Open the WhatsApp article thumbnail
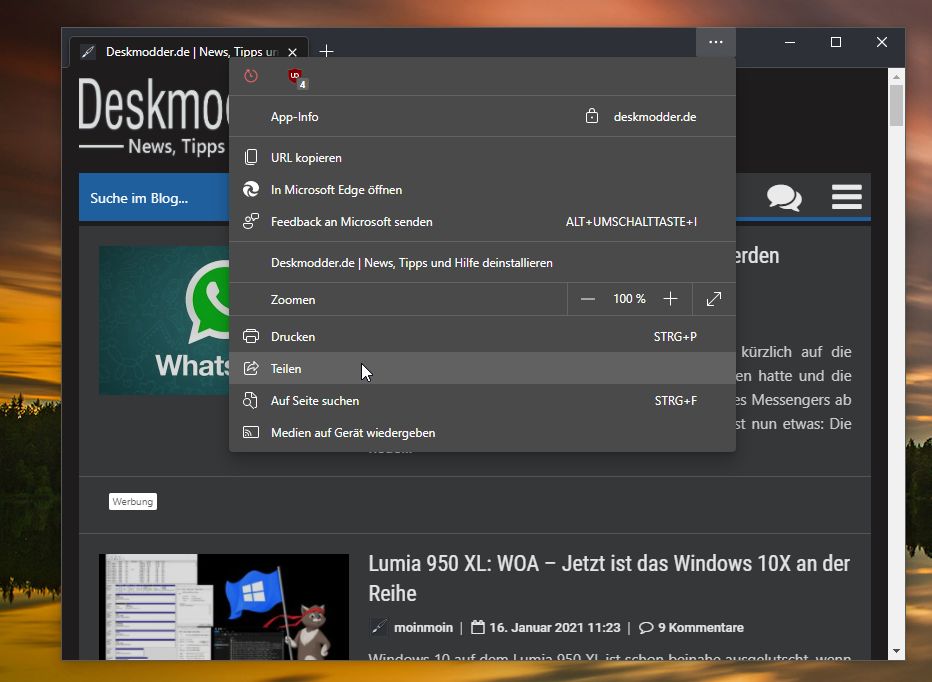Screen dimensions: 932x682 165,320
